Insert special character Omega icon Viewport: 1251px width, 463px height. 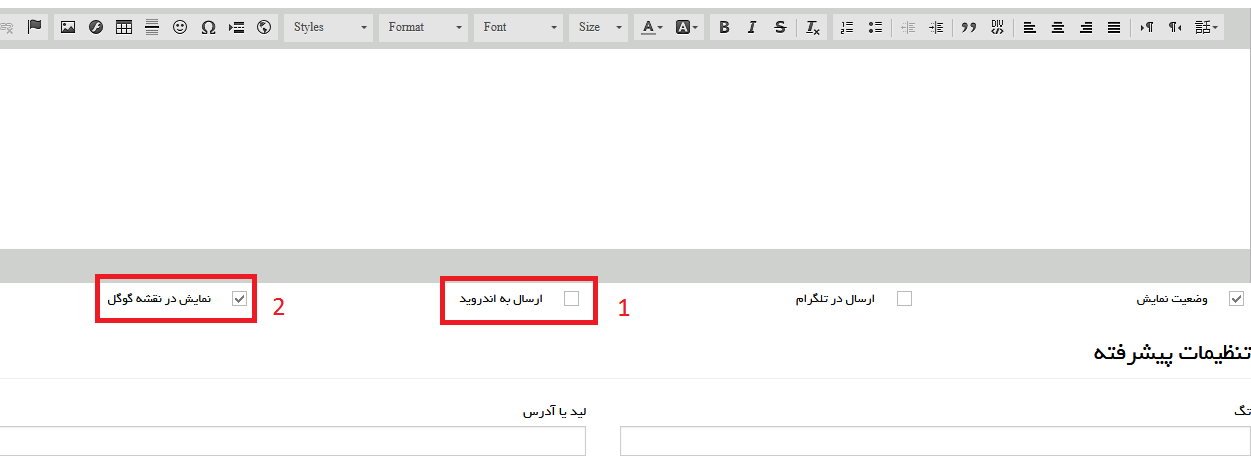tap(208, 27)
